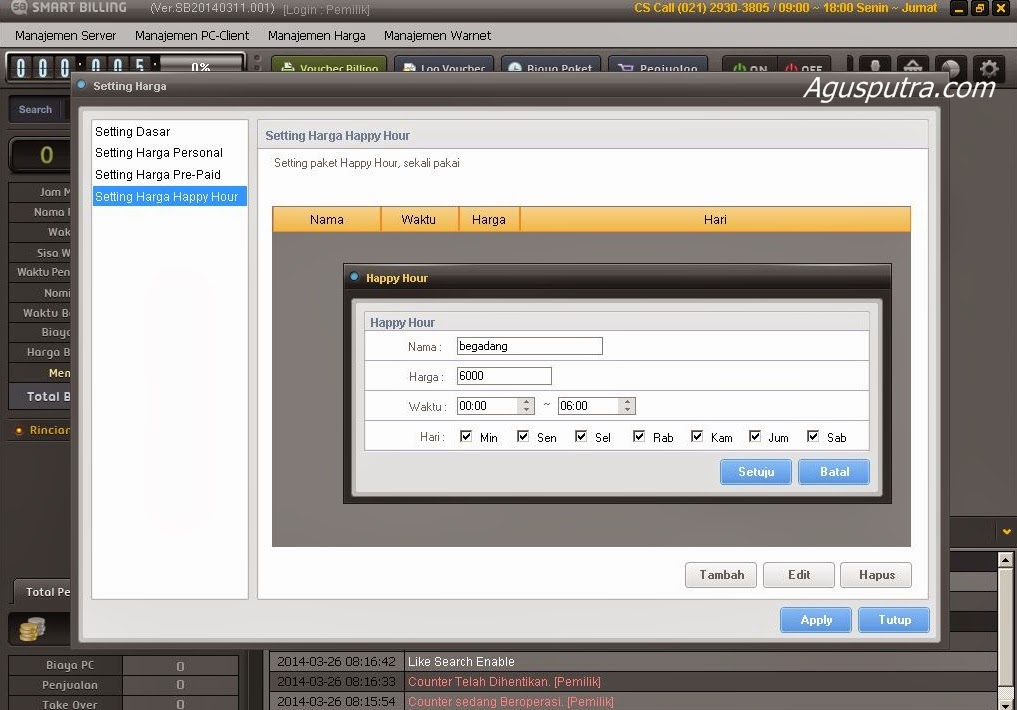Click the Waktu column header

tap(419, 219)
